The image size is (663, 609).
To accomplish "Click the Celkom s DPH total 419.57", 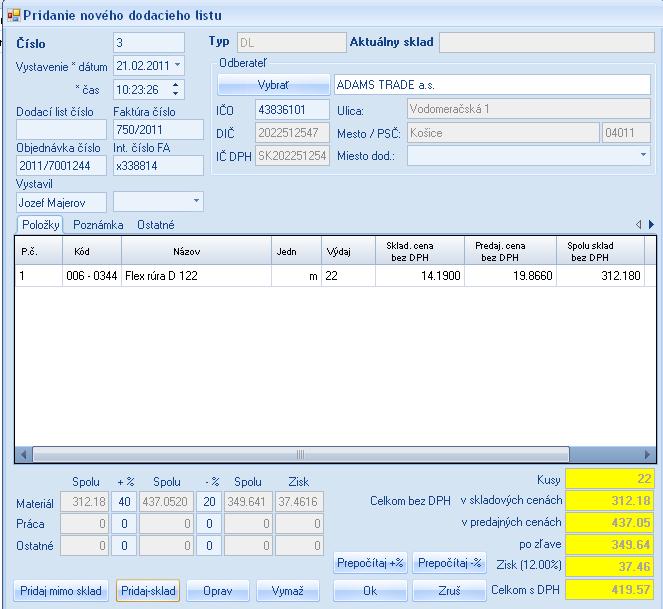I will tap(610, 590).
